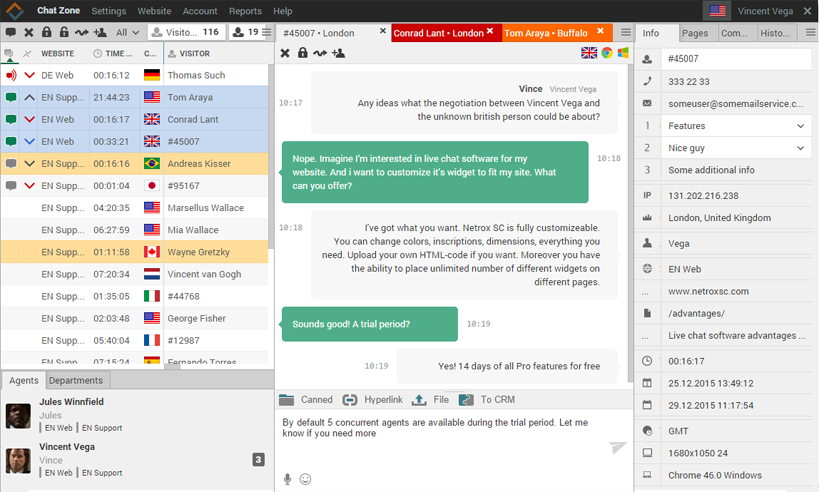Click the emoji smiley icon
This screenshot has width=819, height=492.
pos(306,479)
